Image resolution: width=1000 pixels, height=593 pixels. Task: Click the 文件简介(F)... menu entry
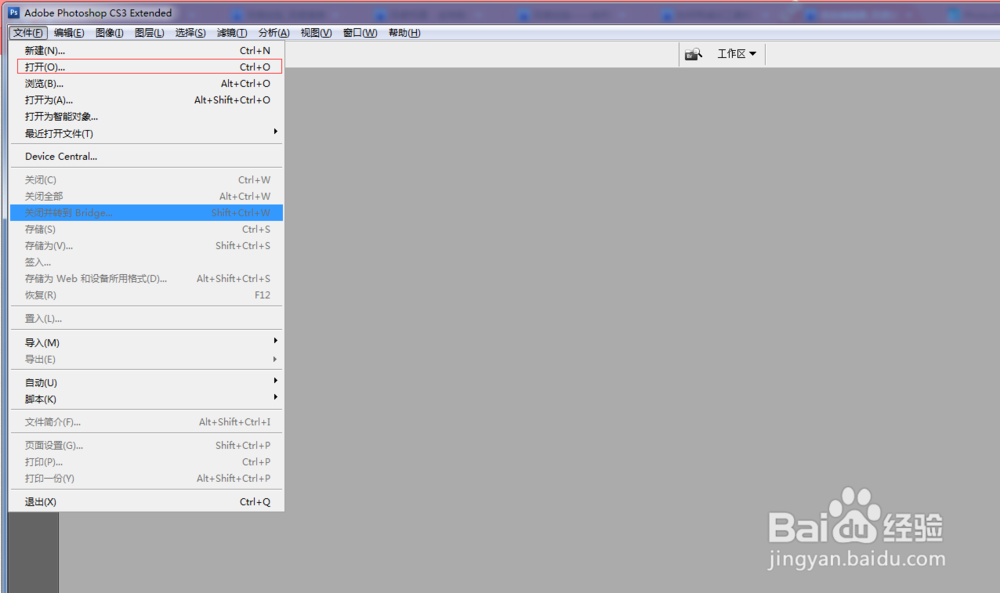[147, 422]
